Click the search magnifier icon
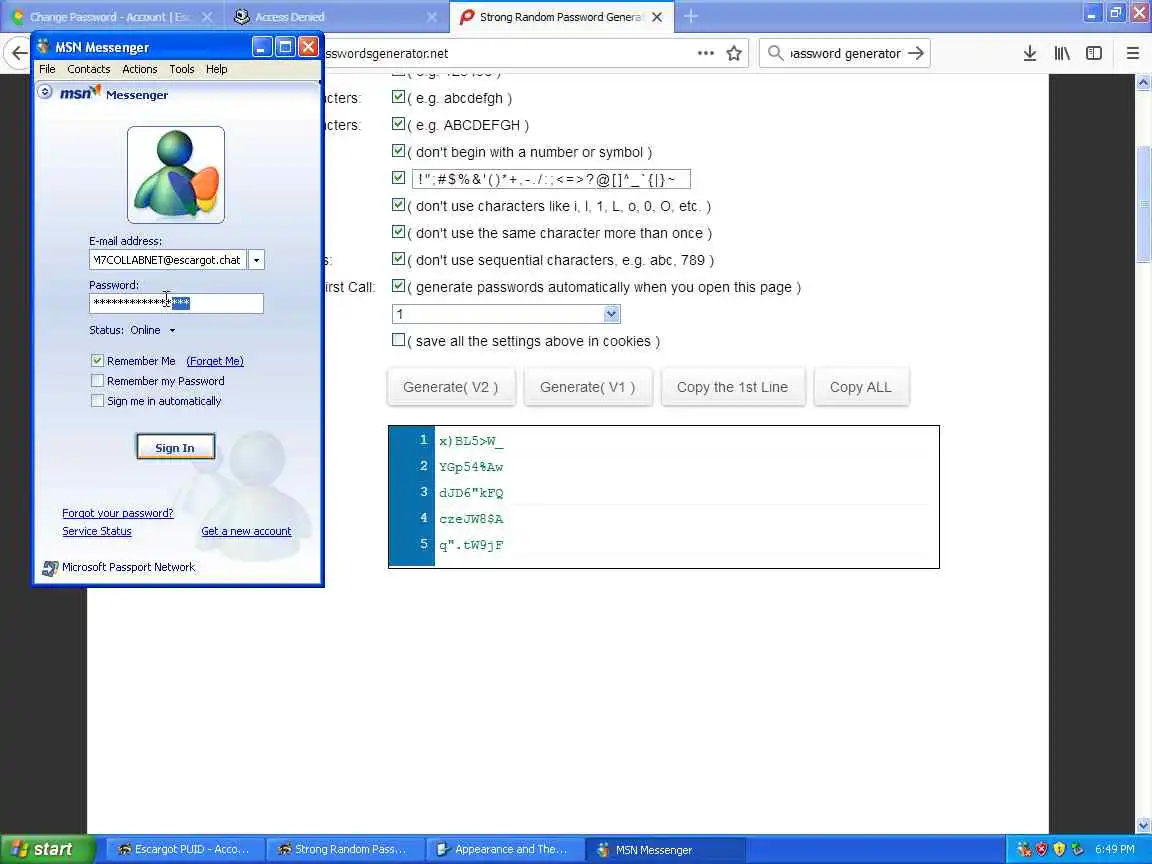The image size is (1152, 864). point(774,53)
